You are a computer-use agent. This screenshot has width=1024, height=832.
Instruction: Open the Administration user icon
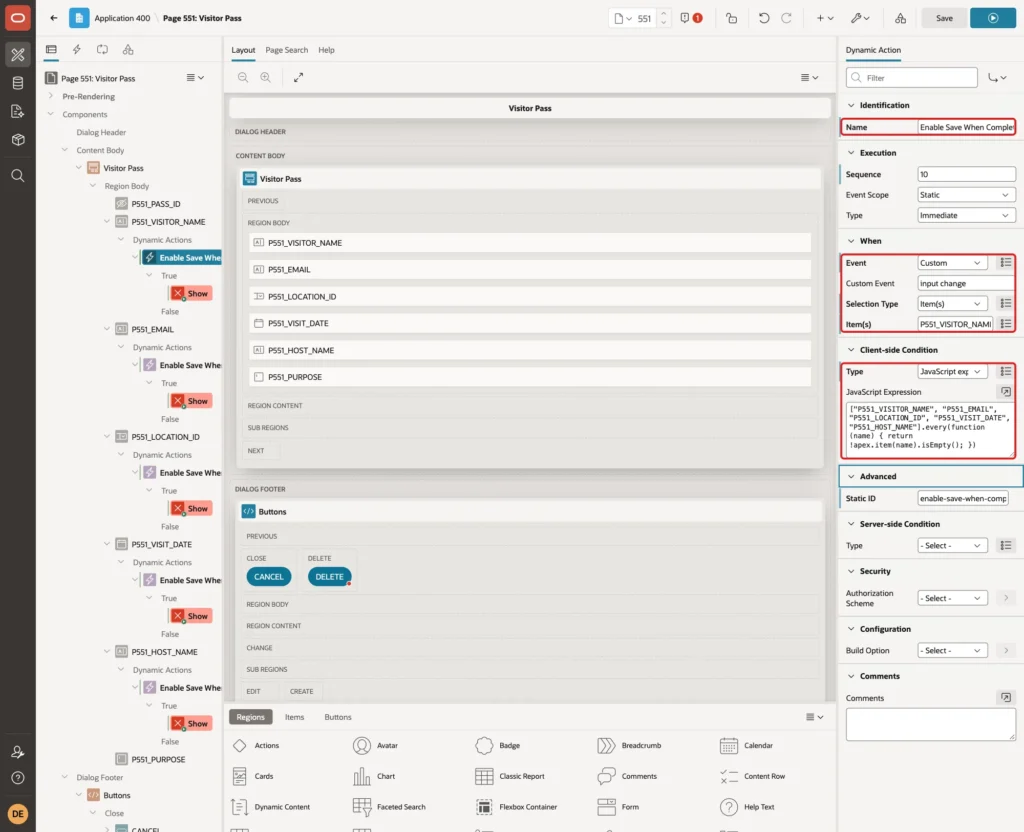click(x=18, y=752)
